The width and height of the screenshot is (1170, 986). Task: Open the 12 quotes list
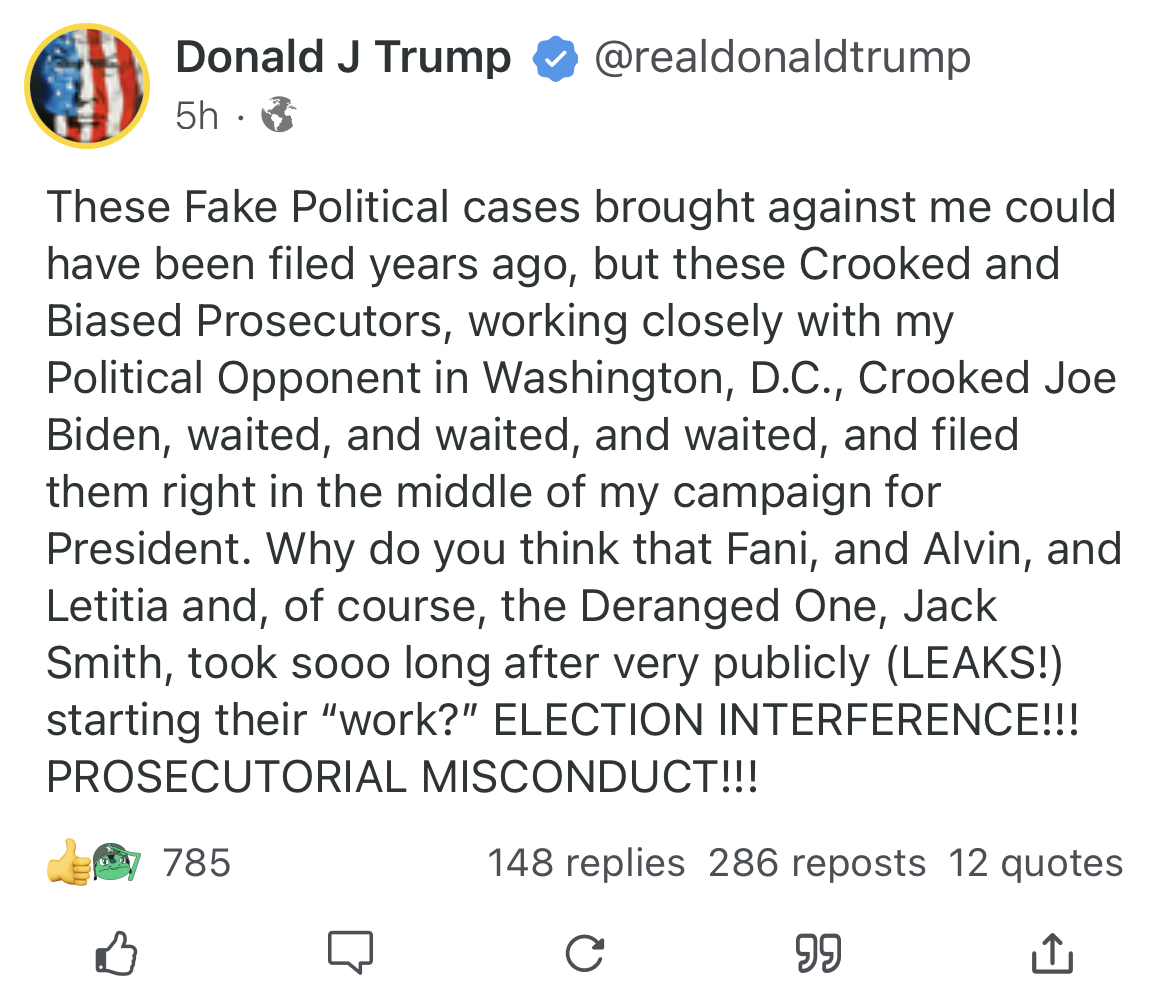(1035, 863)
